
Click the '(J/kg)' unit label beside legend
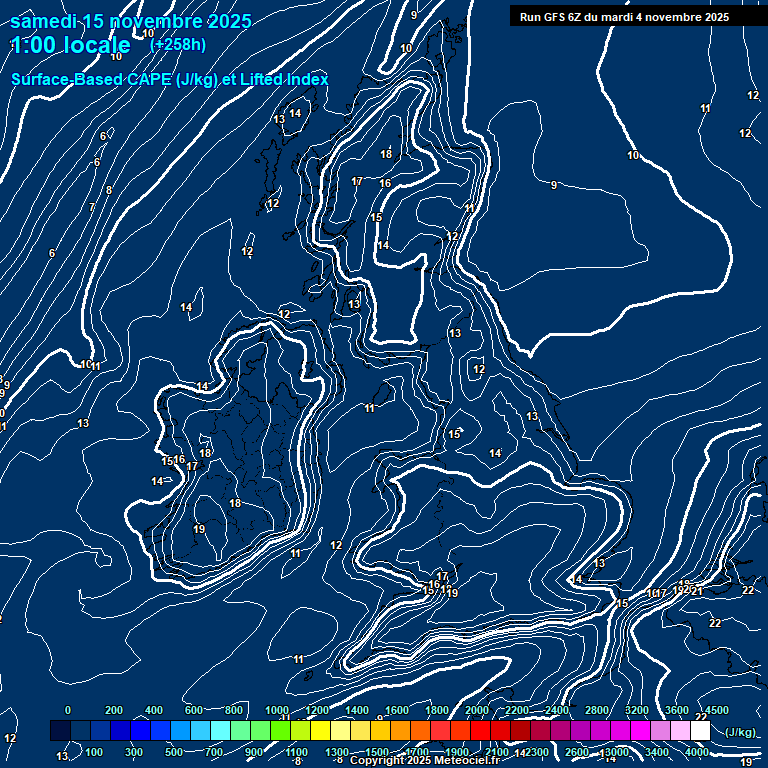pos(740,733)
